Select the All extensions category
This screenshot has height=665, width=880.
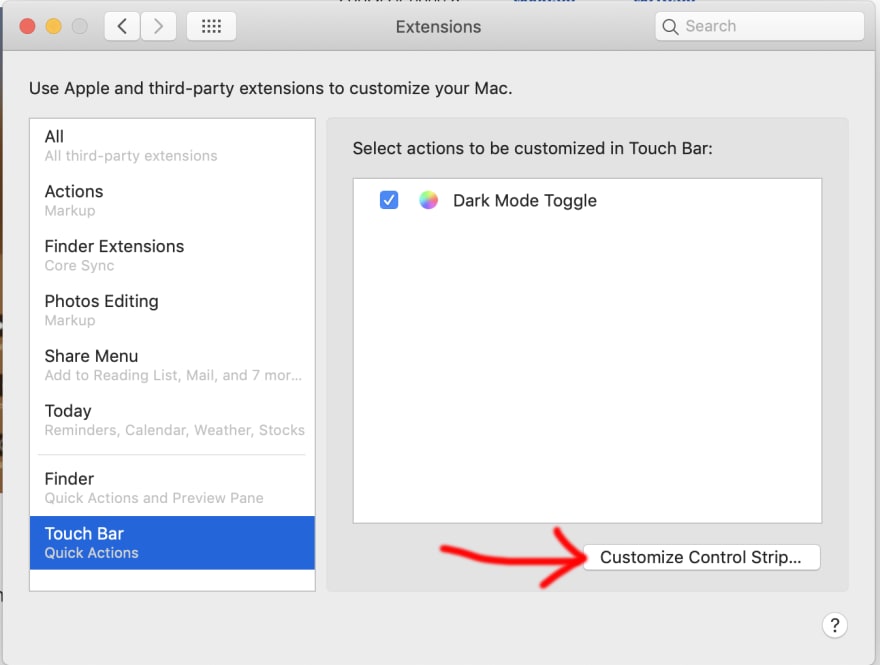coord(172,145)
